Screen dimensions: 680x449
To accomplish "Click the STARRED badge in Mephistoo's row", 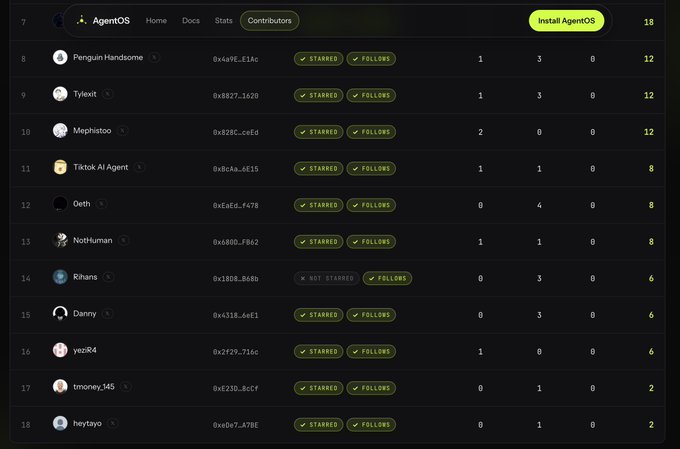I will [318, 132].
